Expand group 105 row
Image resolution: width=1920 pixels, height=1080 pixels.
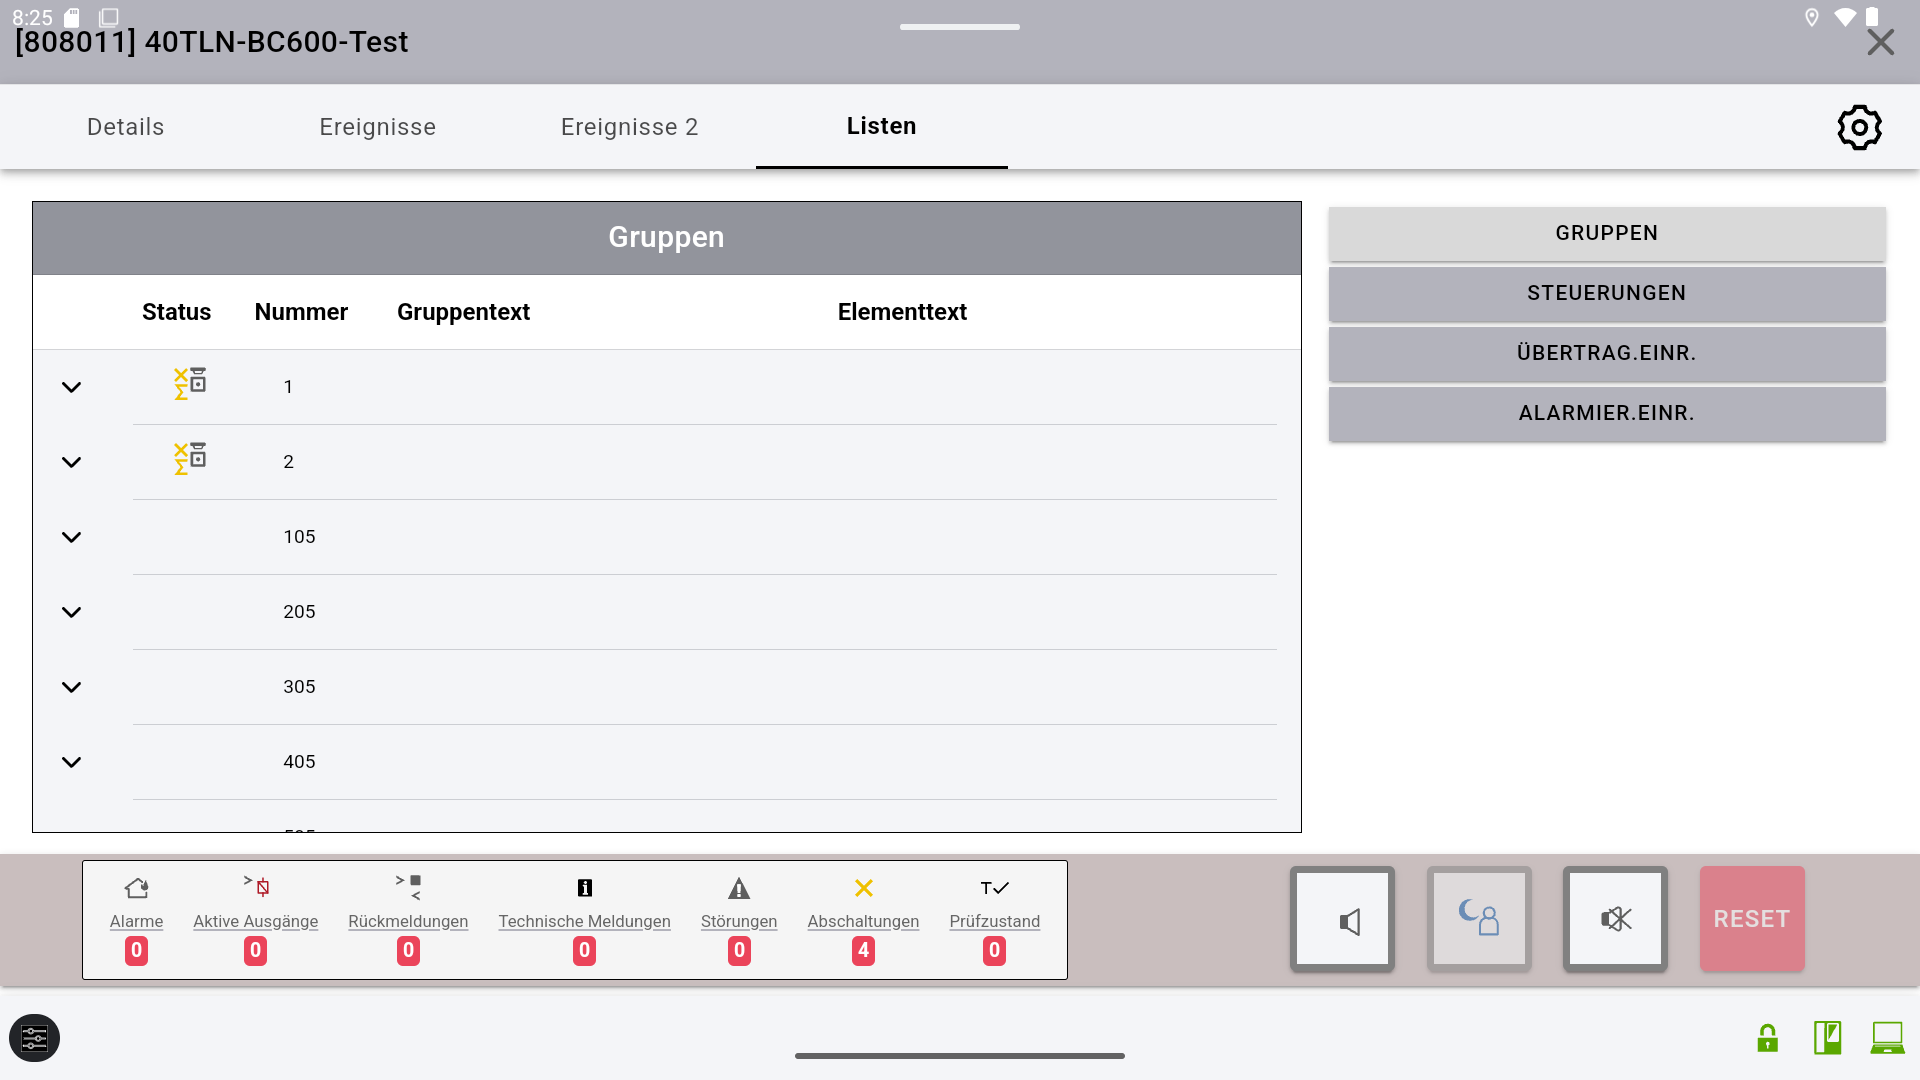click(71, 537)
